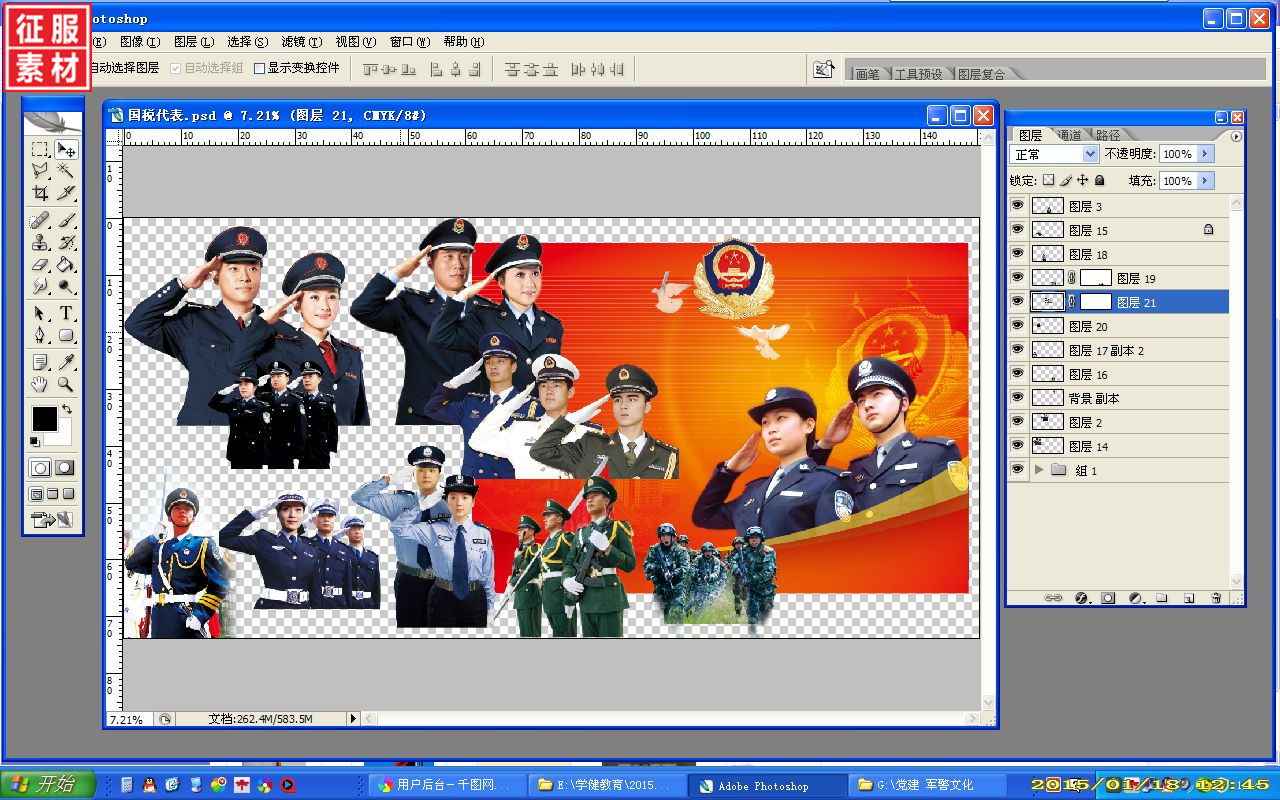Select the Eyedropper tool
The image size is (1280, 800).
pos(66,361)
